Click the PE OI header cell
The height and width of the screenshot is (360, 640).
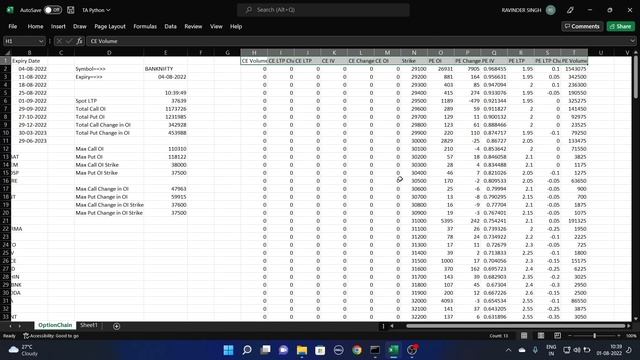(440, 61)
